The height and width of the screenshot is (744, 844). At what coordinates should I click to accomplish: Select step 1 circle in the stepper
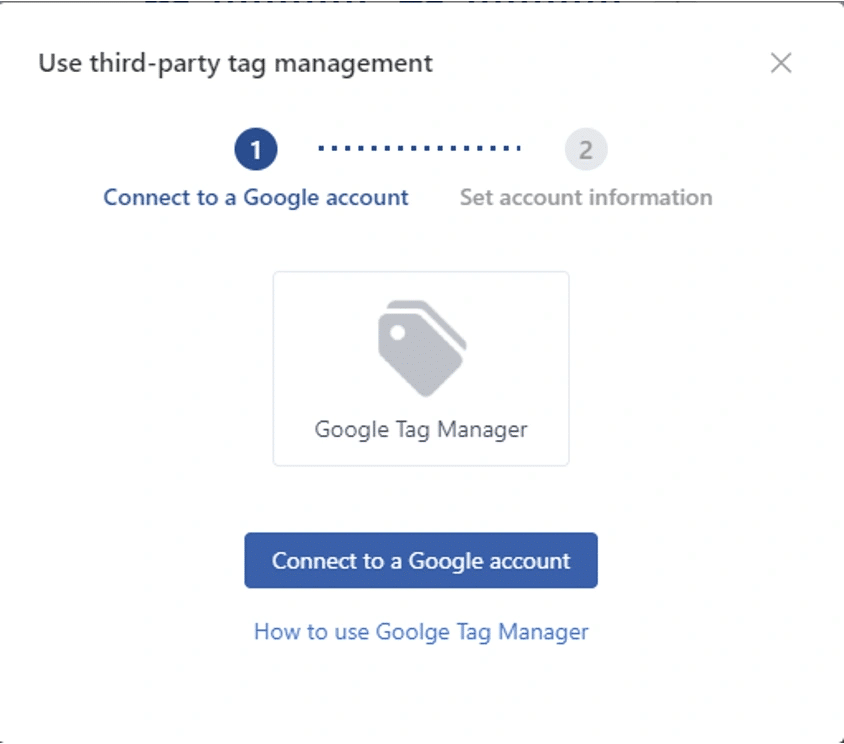[256, 149]
